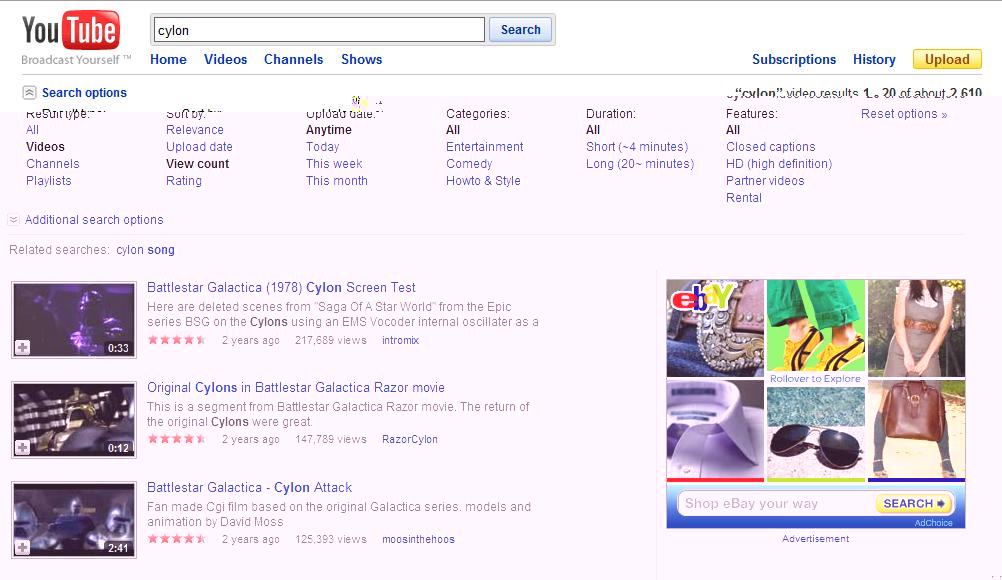Screen dimensions: 1002x580
Task: Open the Videos tab
Action: 225,59
